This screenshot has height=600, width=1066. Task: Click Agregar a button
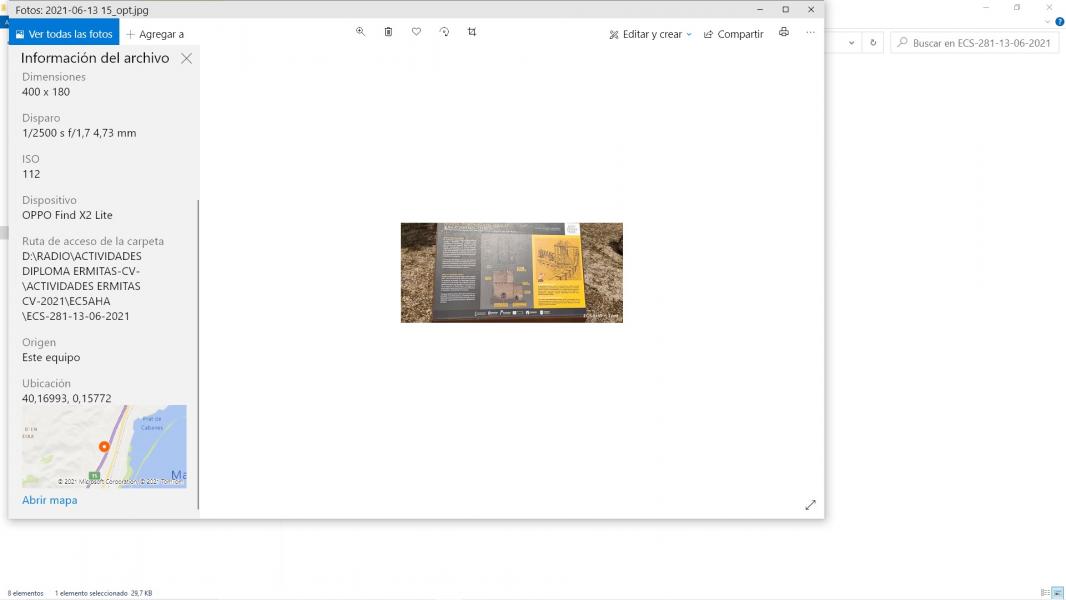pos(155,34)
